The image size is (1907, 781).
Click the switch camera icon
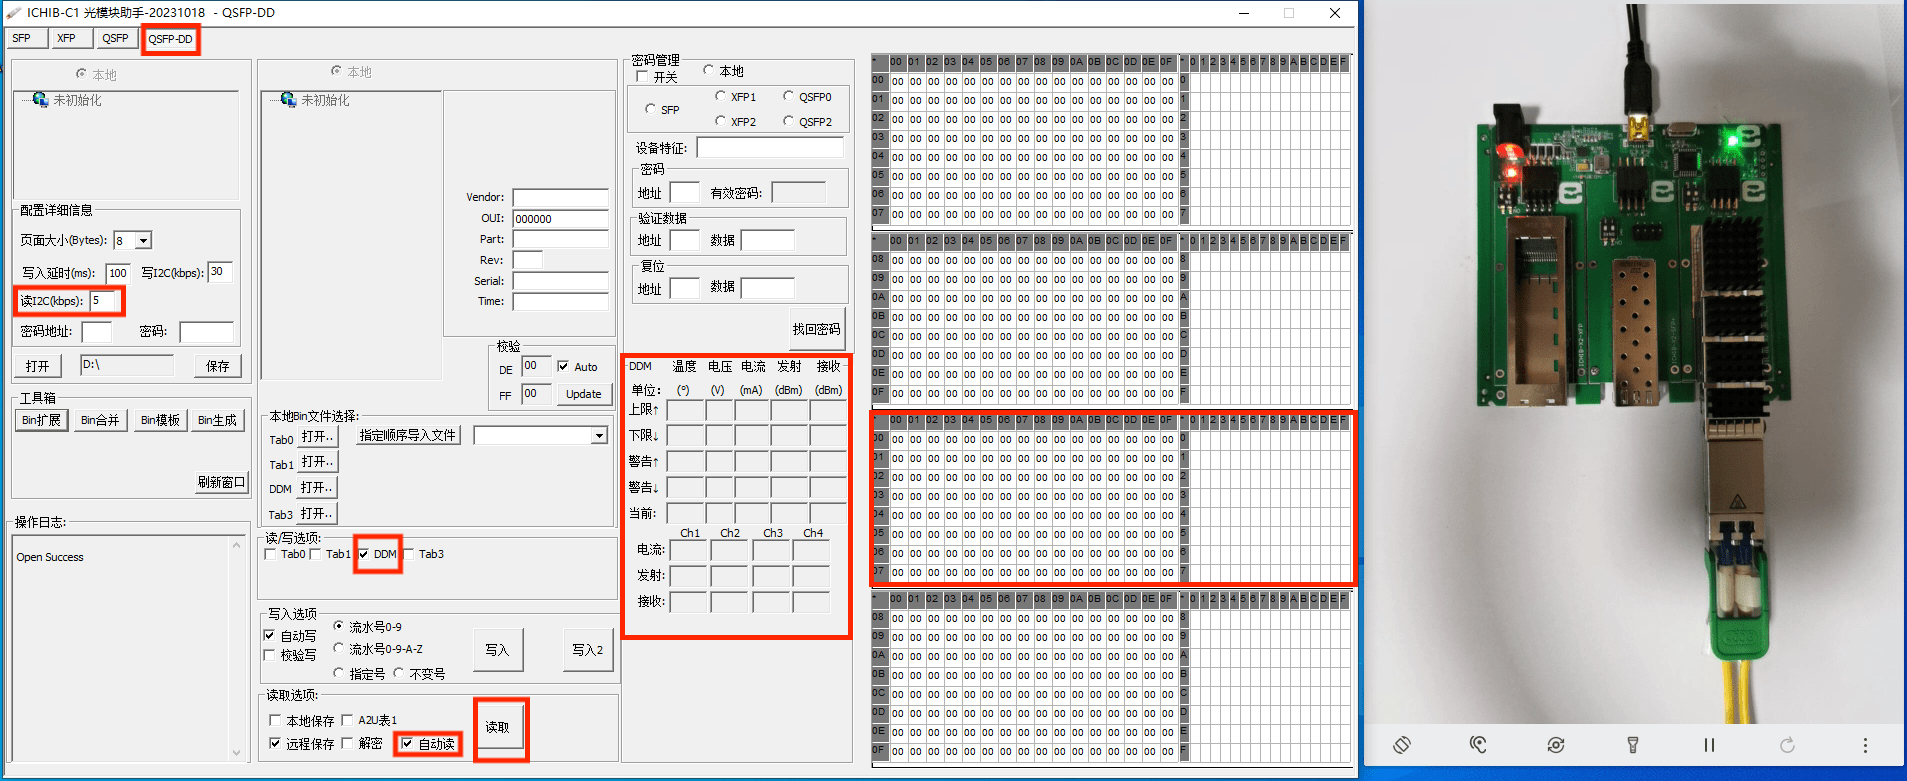pos(1555,745)
